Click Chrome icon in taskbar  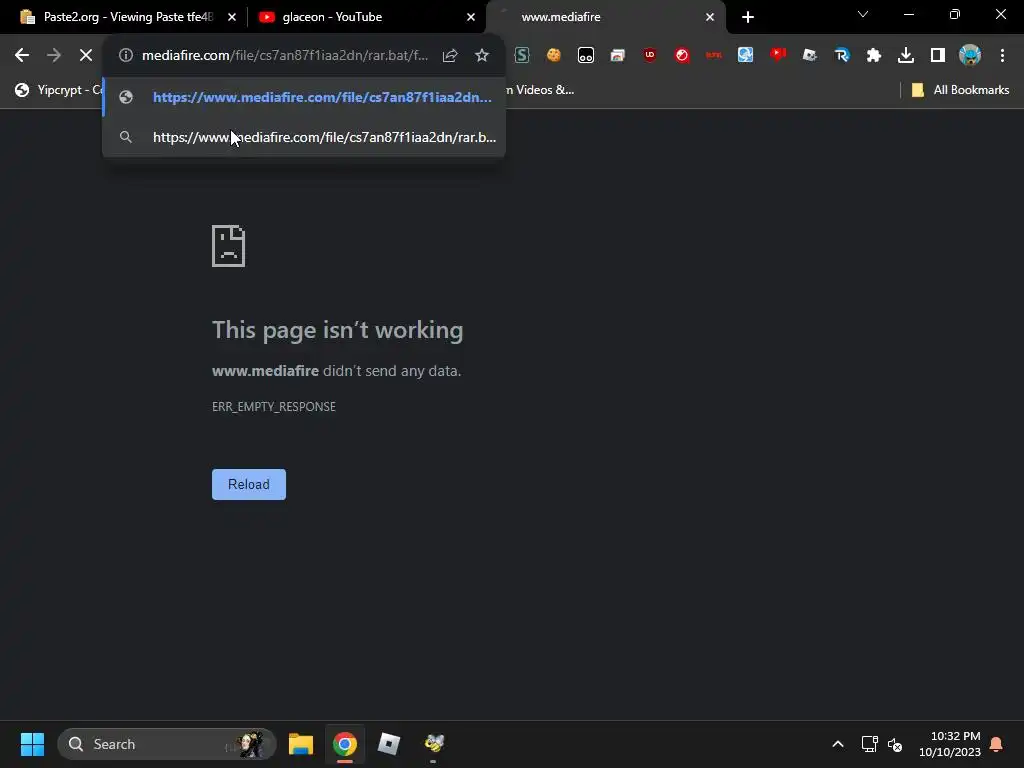[345, 744]
